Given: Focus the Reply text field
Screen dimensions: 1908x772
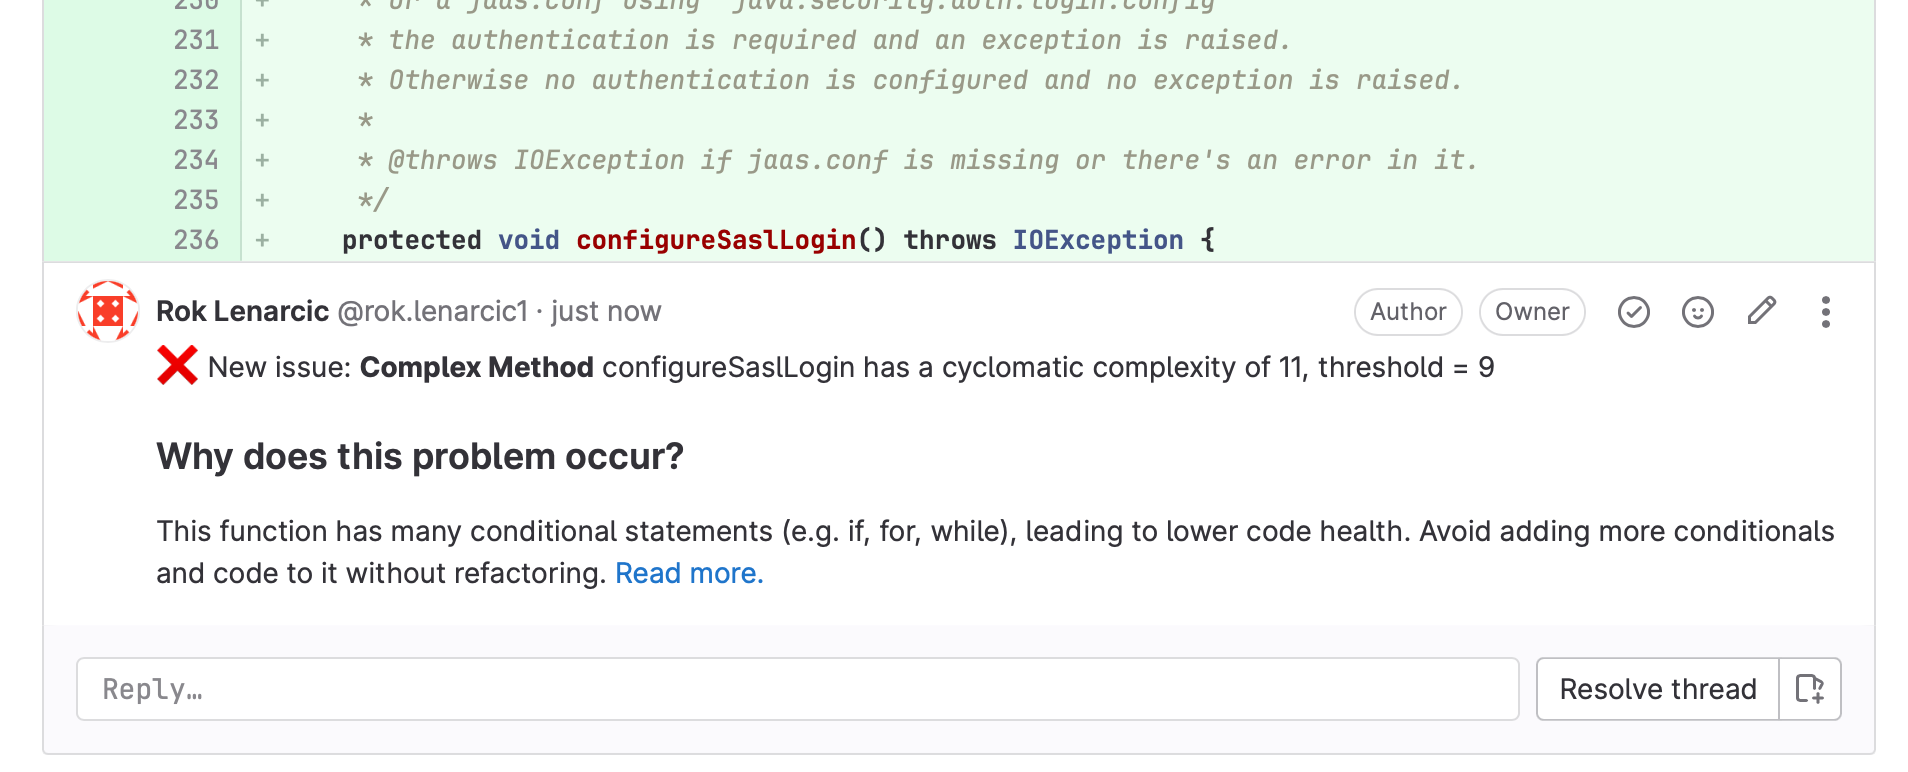Looking at the screenshot, I should click(x=797, y=689).
